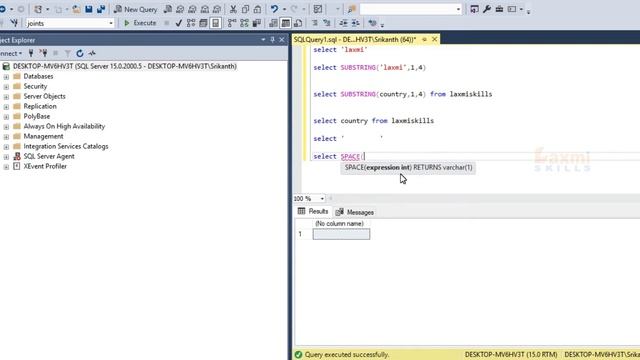This screenshot has height=360, width=640.
Task: Select Always On High Availability folder
Action: [x=64, y=126]
